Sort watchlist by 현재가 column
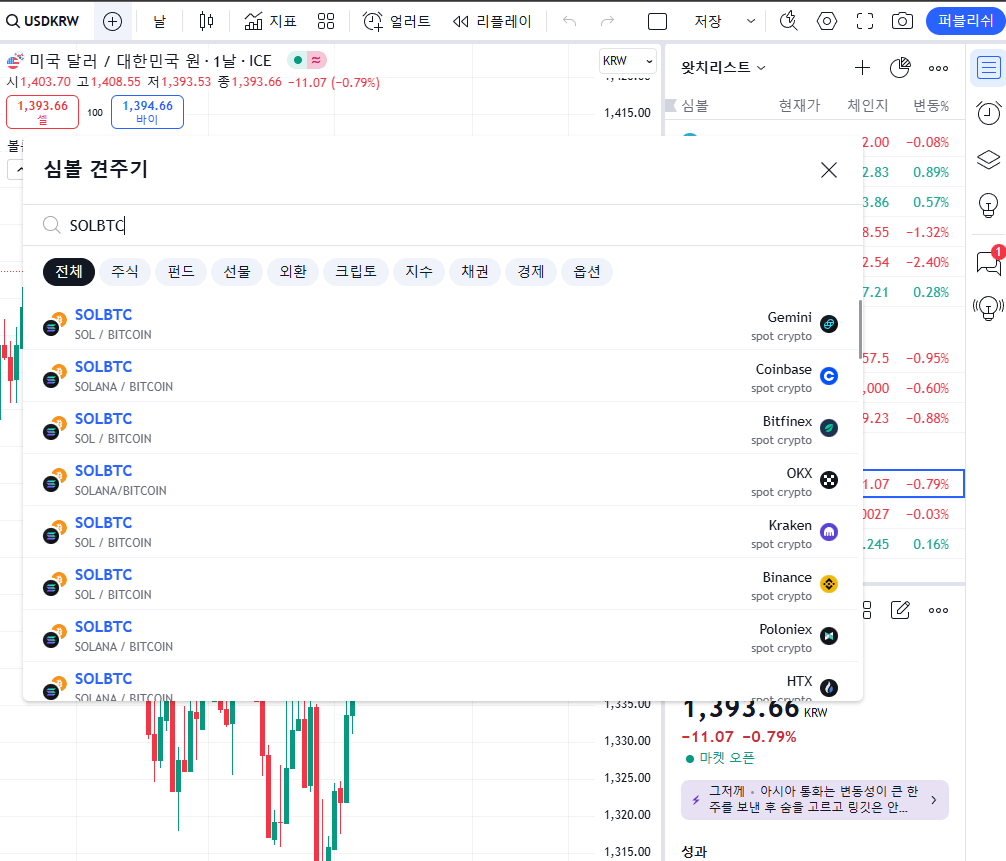1006x861 pixels. click(x=799, y=106)
